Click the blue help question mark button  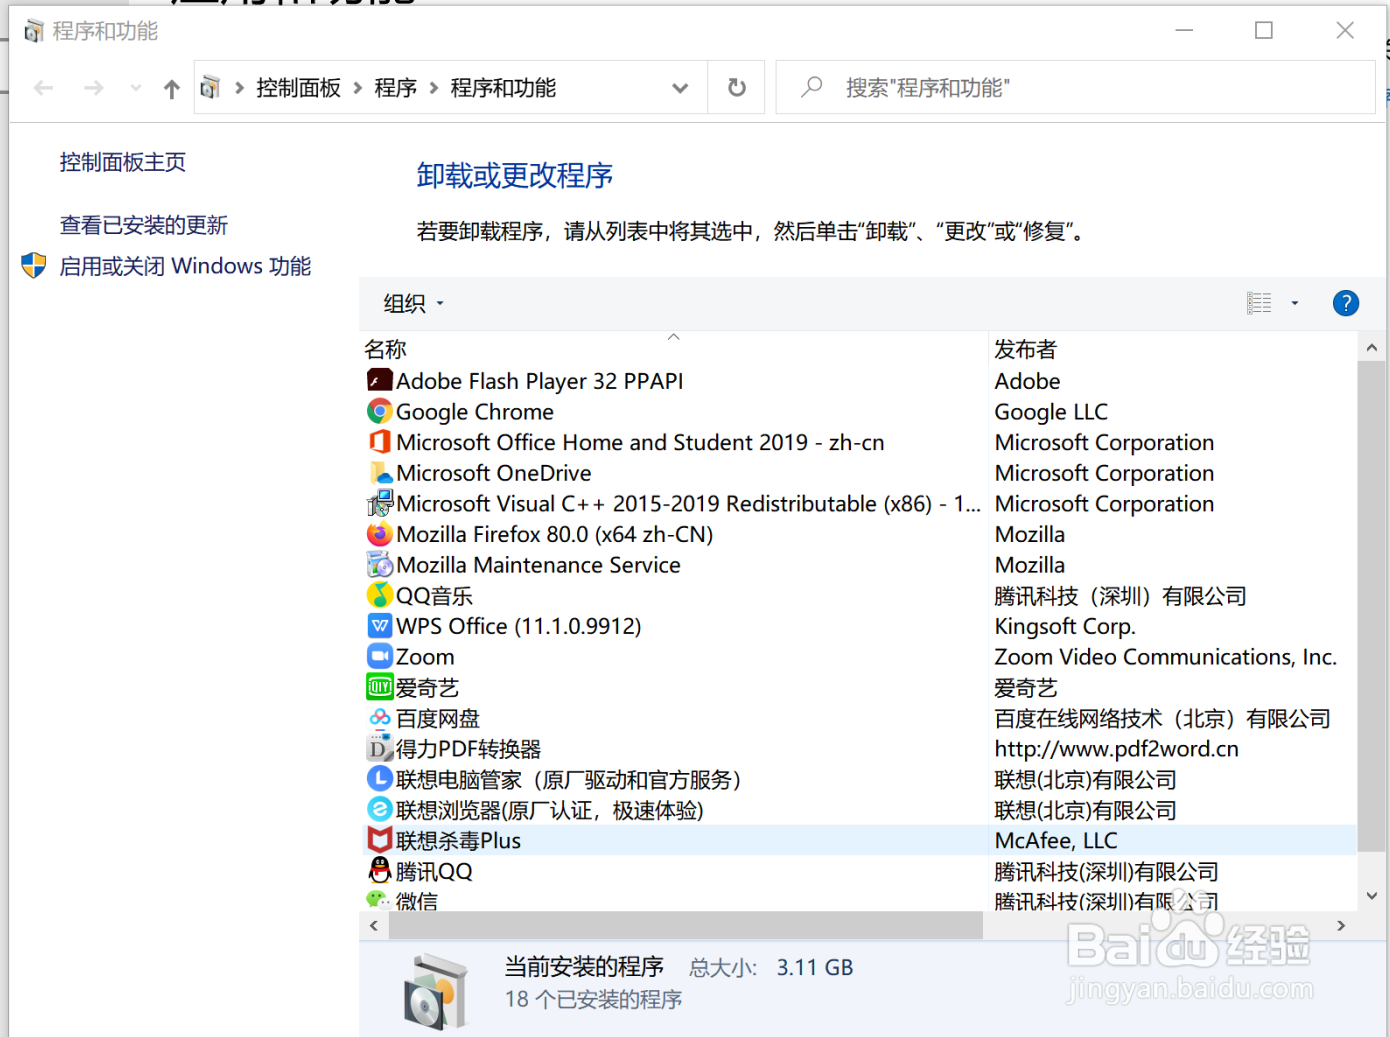tap(1346, 303)
